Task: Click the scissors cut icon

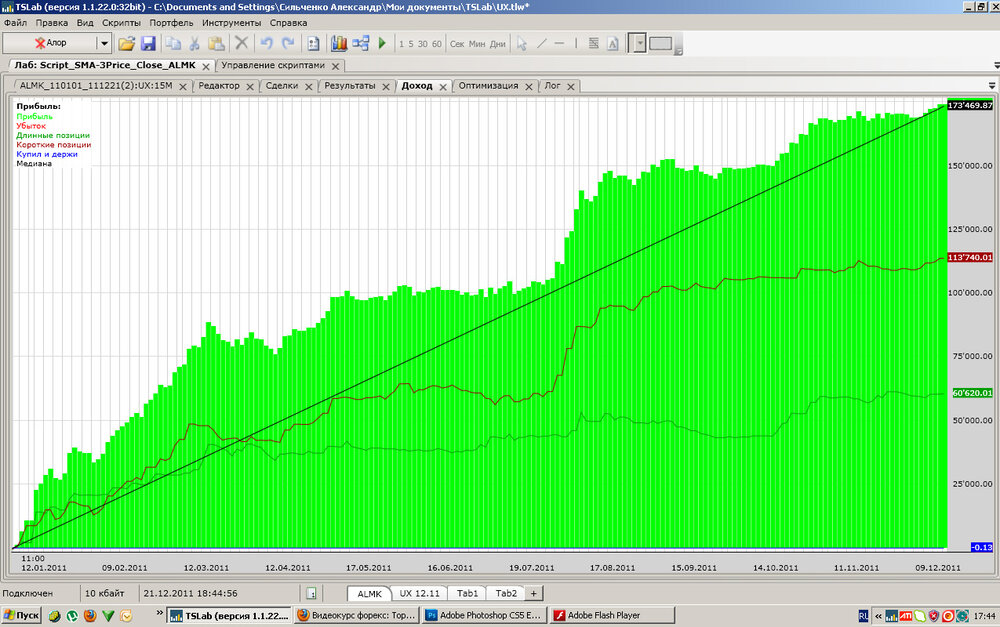Action: [195, 44]
